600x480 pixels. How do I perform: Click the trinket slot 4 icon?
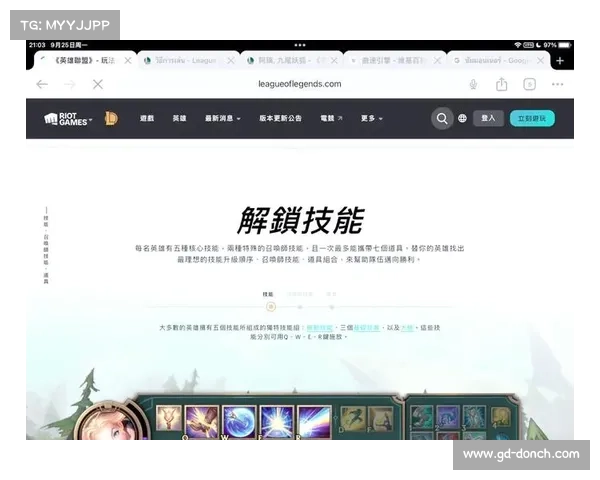pos(501,416)
